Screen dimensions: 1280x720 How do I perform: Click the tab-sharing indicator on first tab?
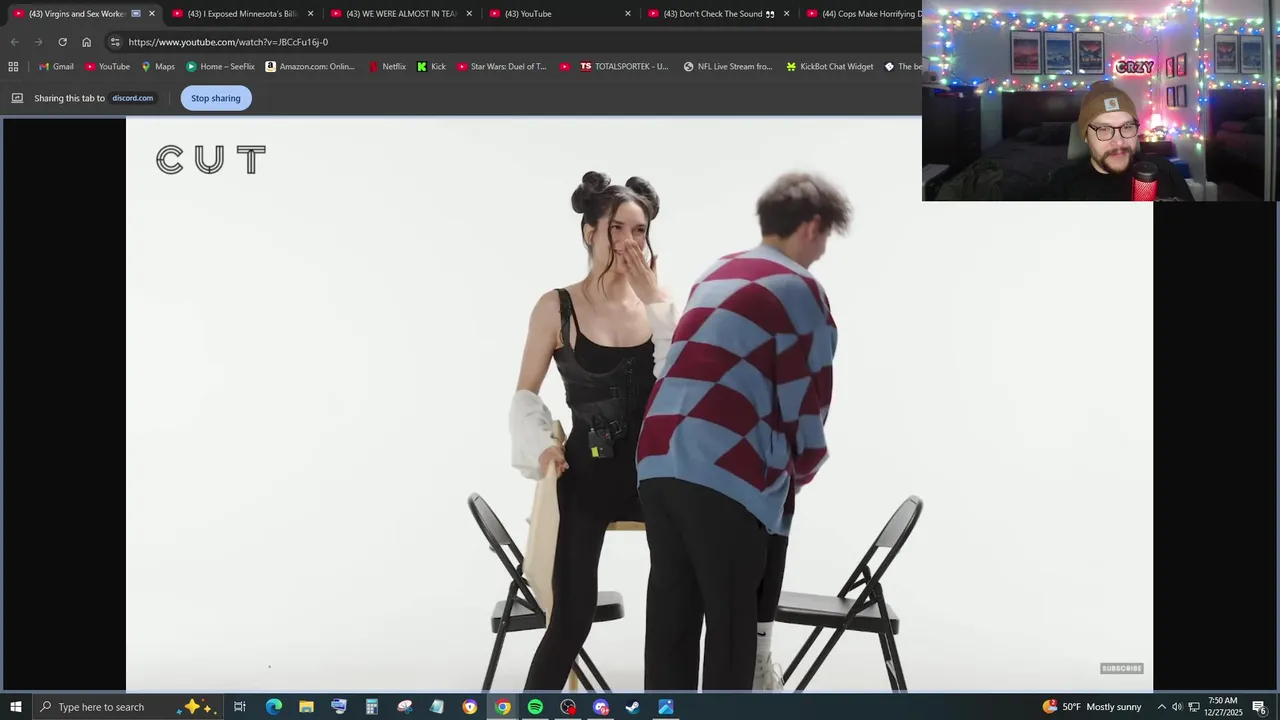137,14
